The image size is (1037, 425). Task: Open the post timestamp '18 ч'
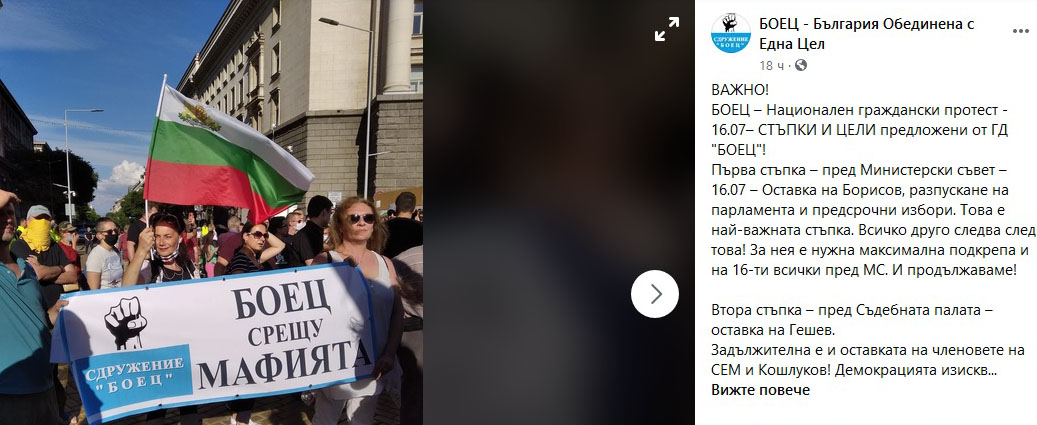774,65
